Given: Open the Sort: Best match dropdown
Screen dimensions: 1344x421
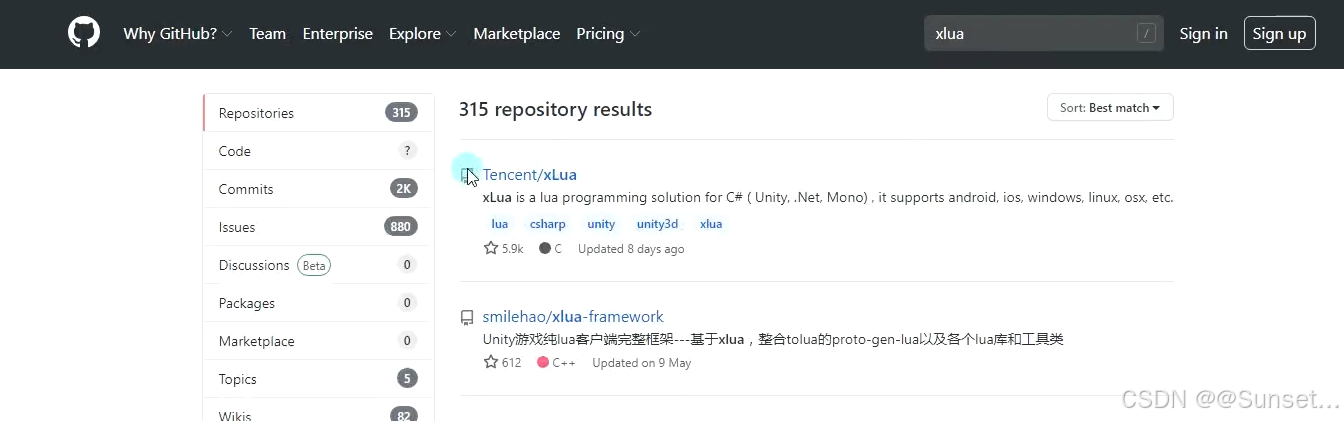Looking at the screenshot, I should click(1110, 107).
